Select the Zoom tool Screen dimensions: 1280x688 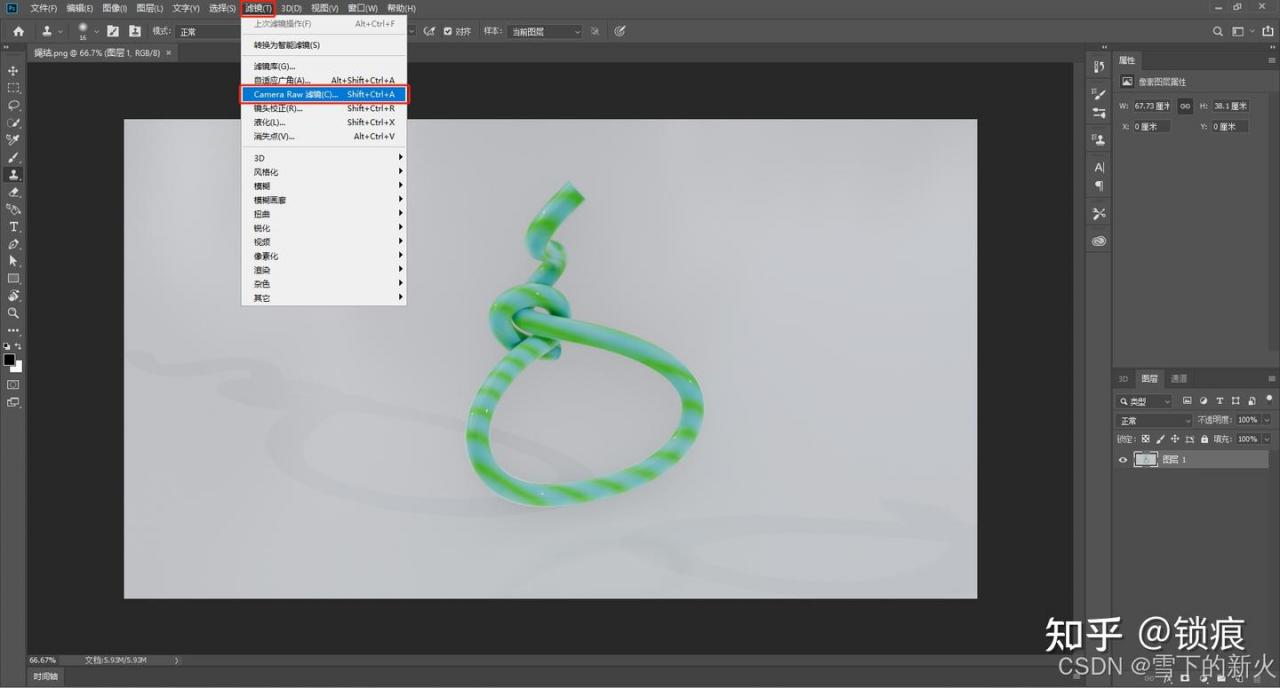tap(13, 313)
